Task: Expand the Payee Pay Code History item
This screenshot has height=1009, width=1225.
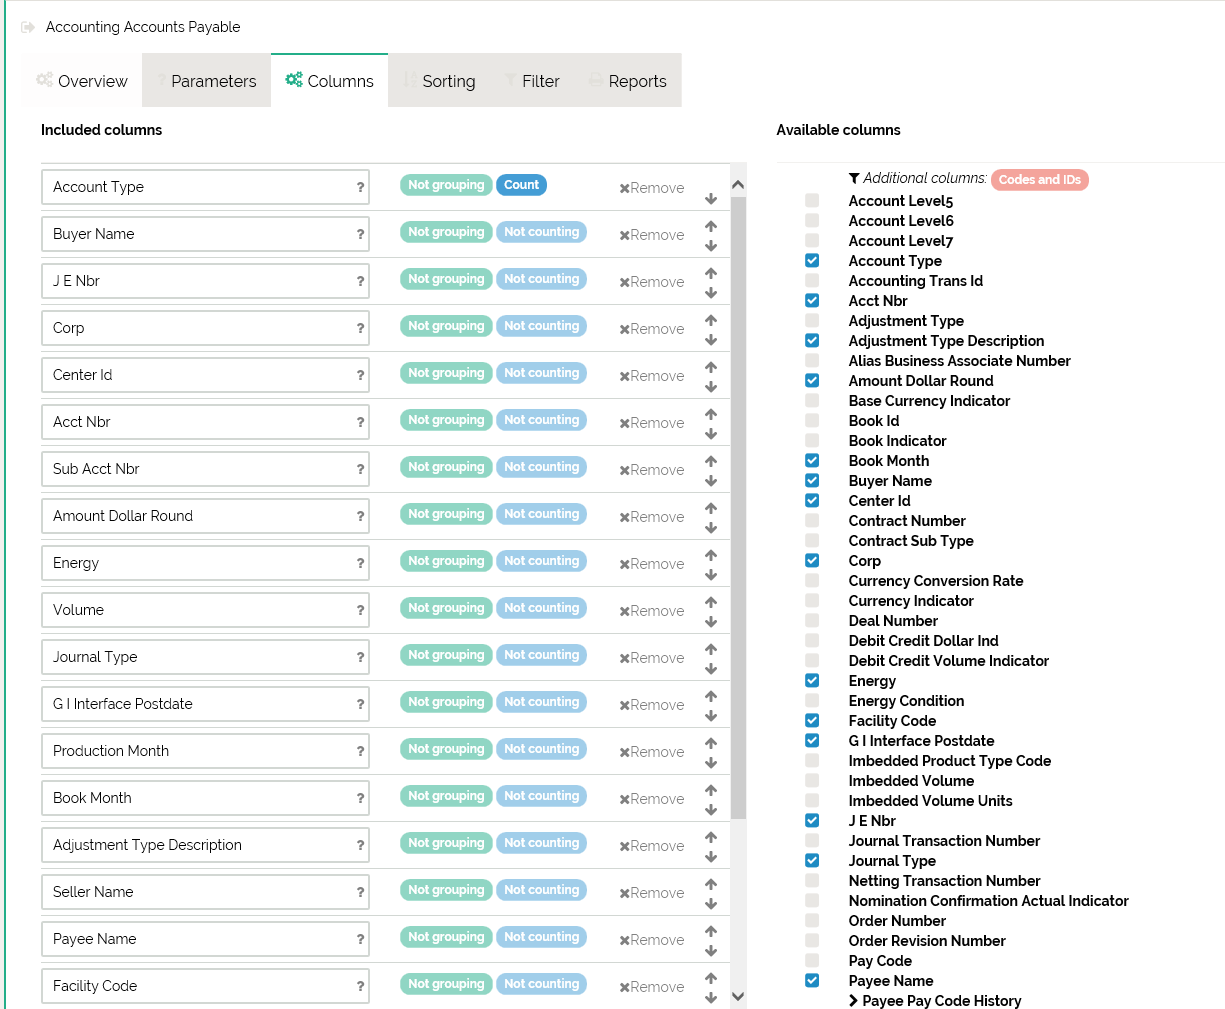Action: [853, 1000]
